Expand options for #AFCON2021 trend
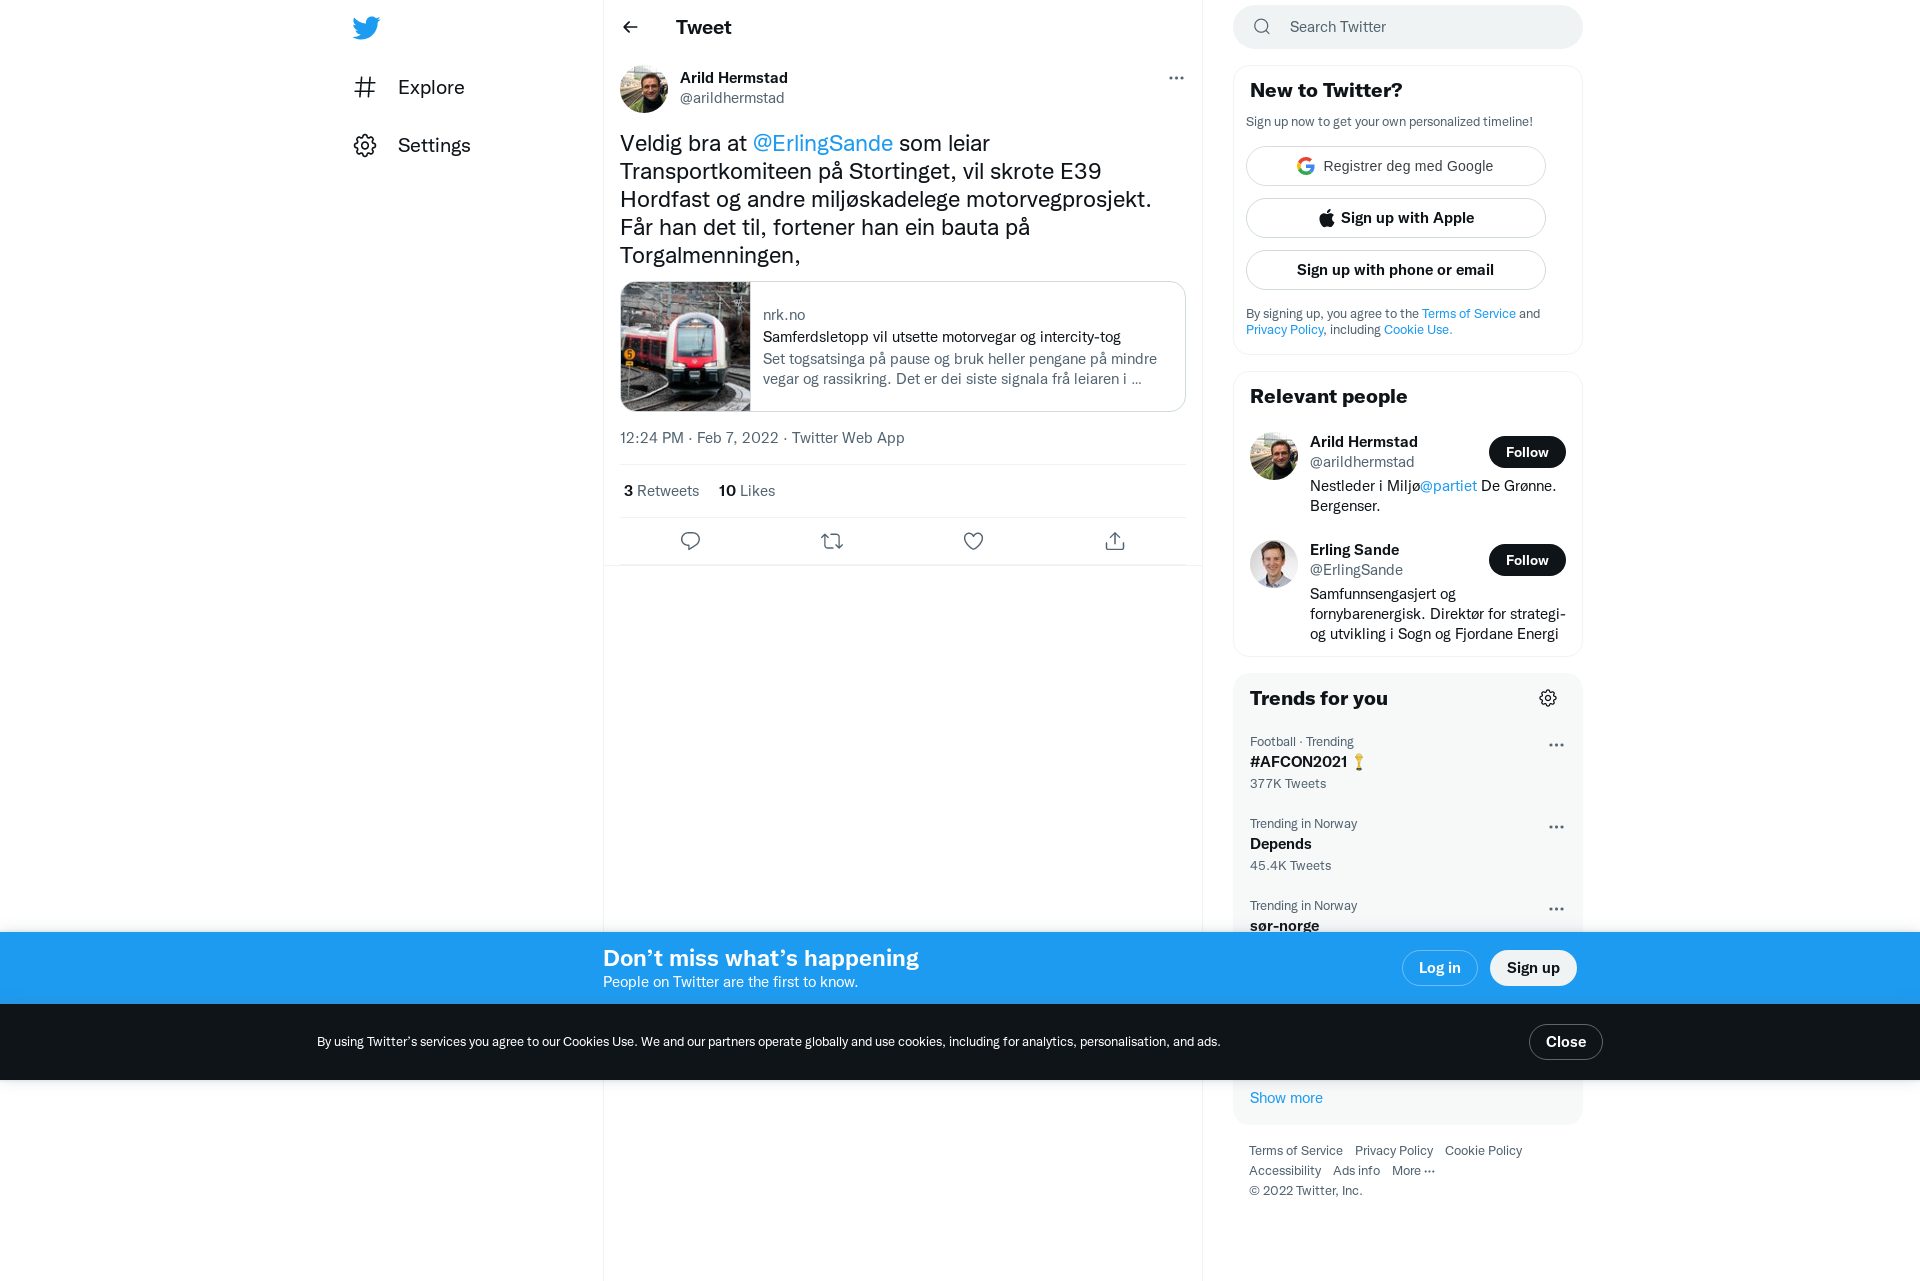This screenshot has height=1281, width=1920. pos(1556,745)
